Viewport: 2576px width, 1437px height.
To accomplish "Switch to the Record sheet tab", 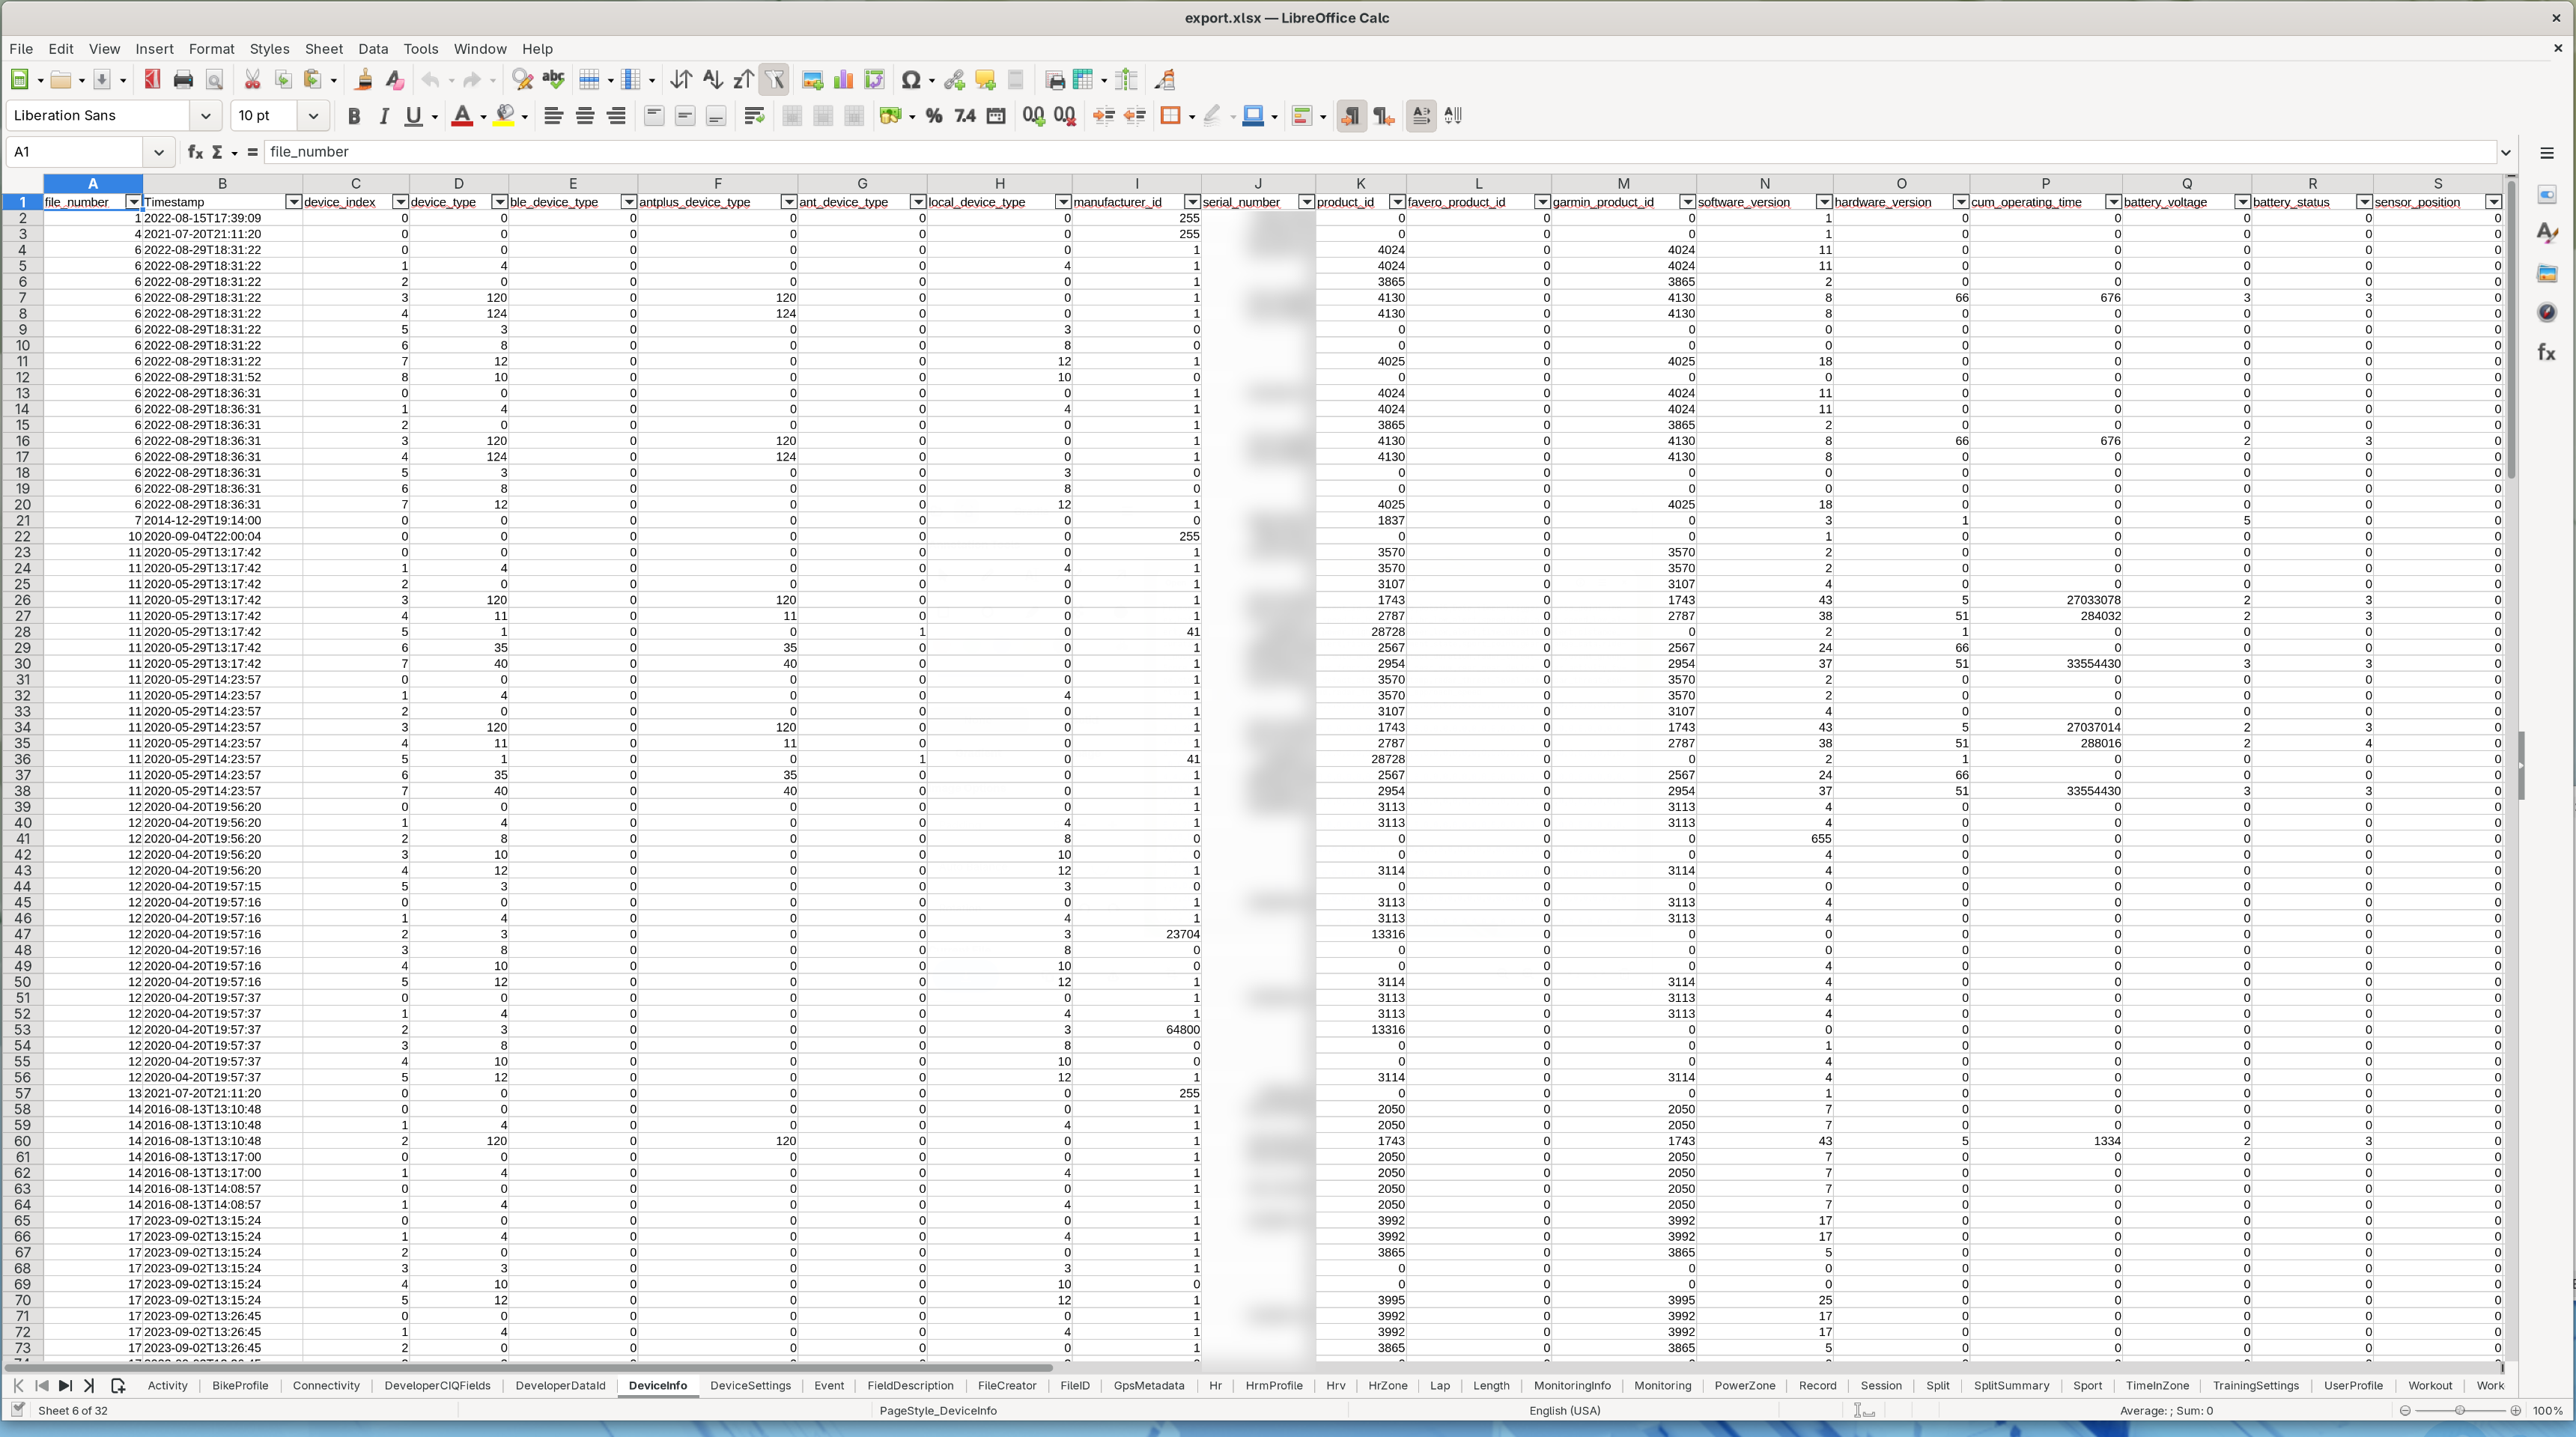I will click(x=1817, y=1385).
